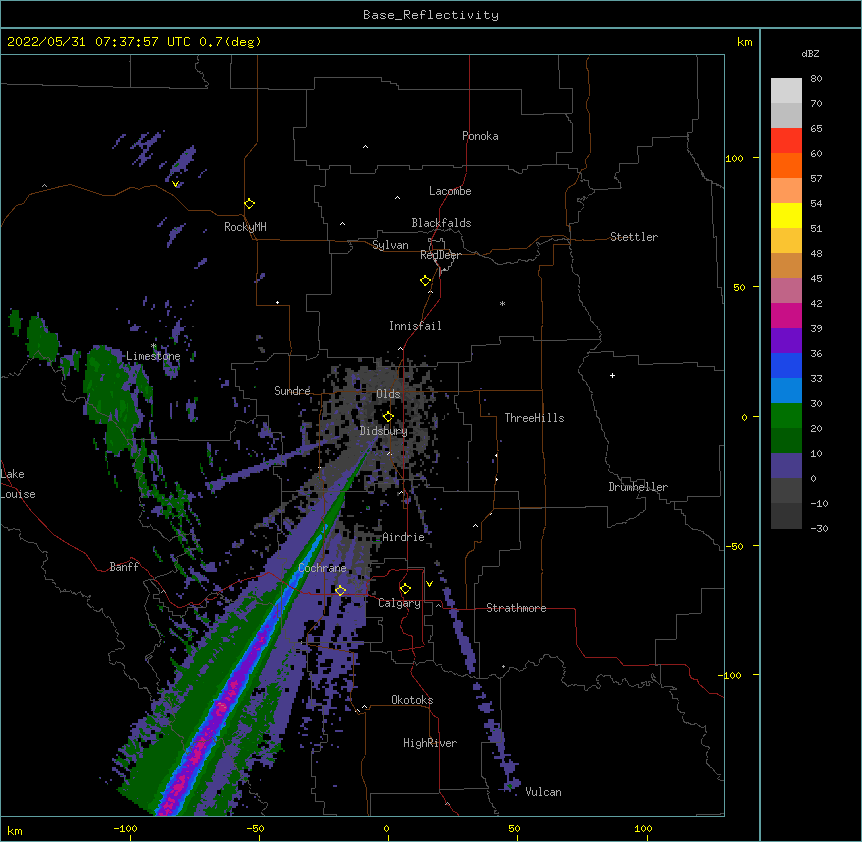
Task: Click the Okotoks label
Action: (412, 700)
